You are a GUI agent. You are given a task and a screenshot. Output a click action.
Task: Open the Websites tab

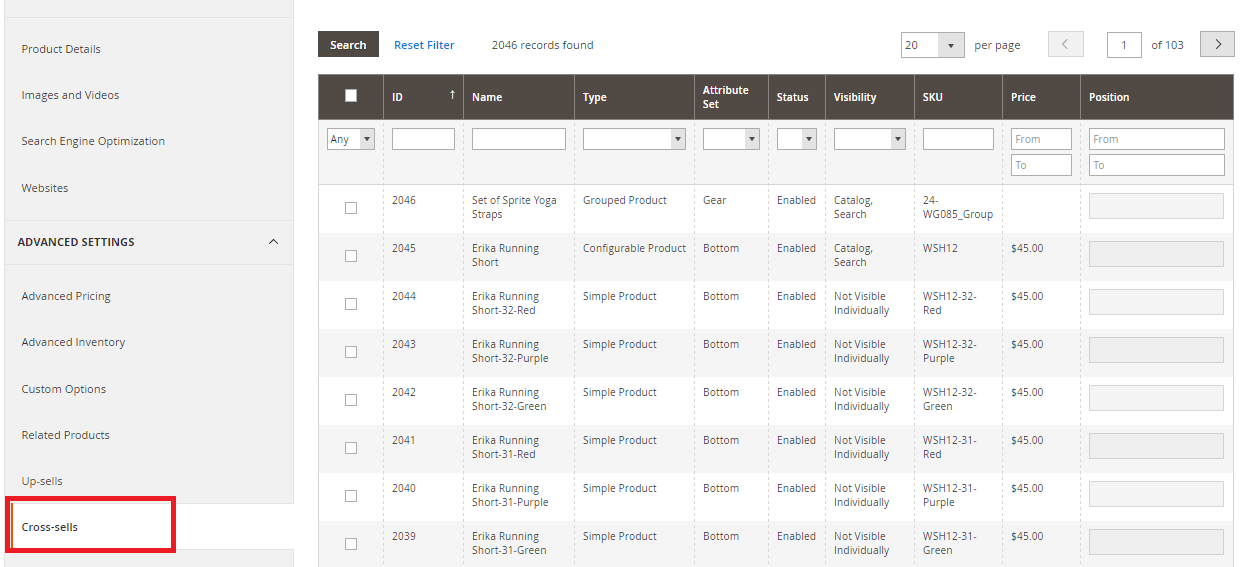point(45,188)
